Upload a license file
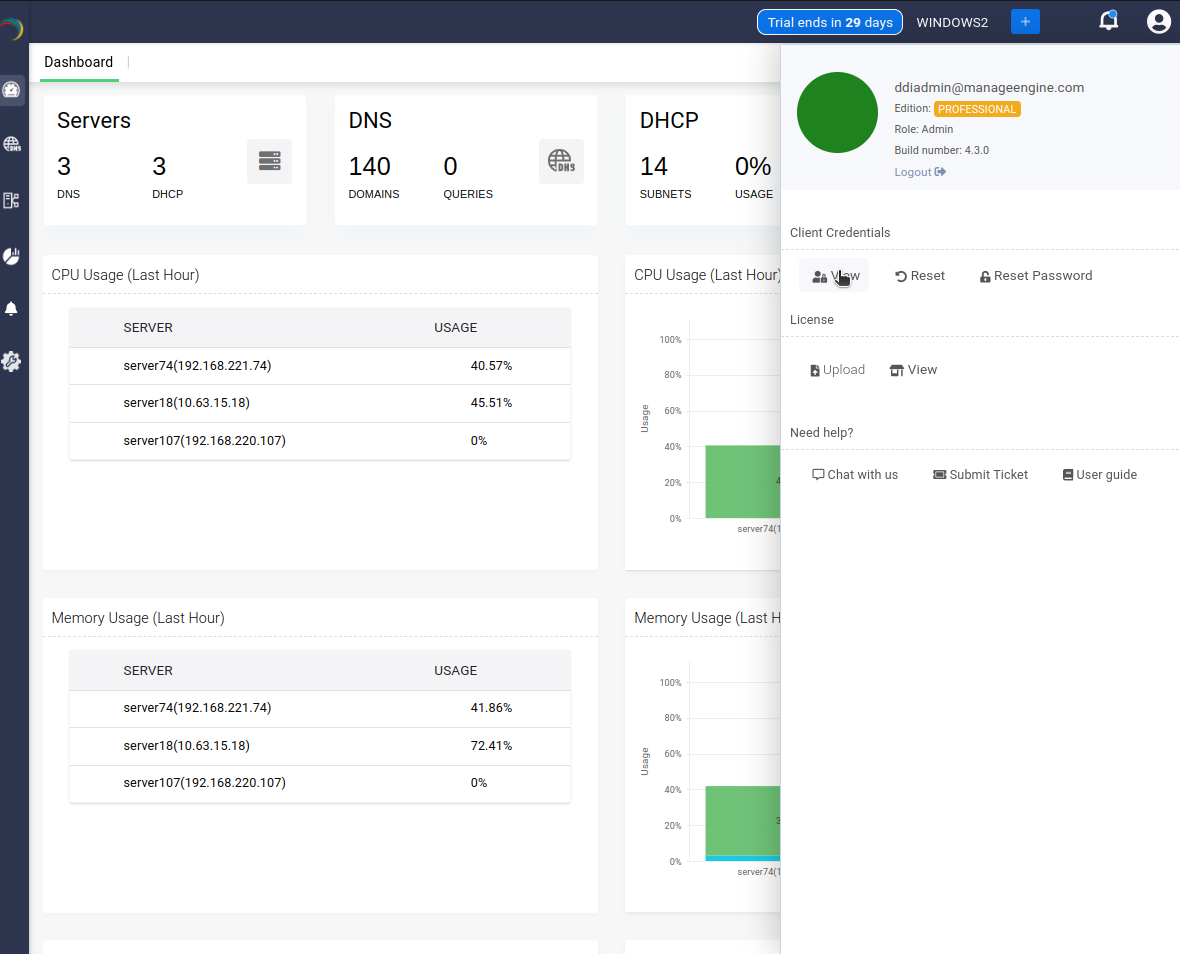The width and height of the screenshot is (1180, 954). pos(837,369)
